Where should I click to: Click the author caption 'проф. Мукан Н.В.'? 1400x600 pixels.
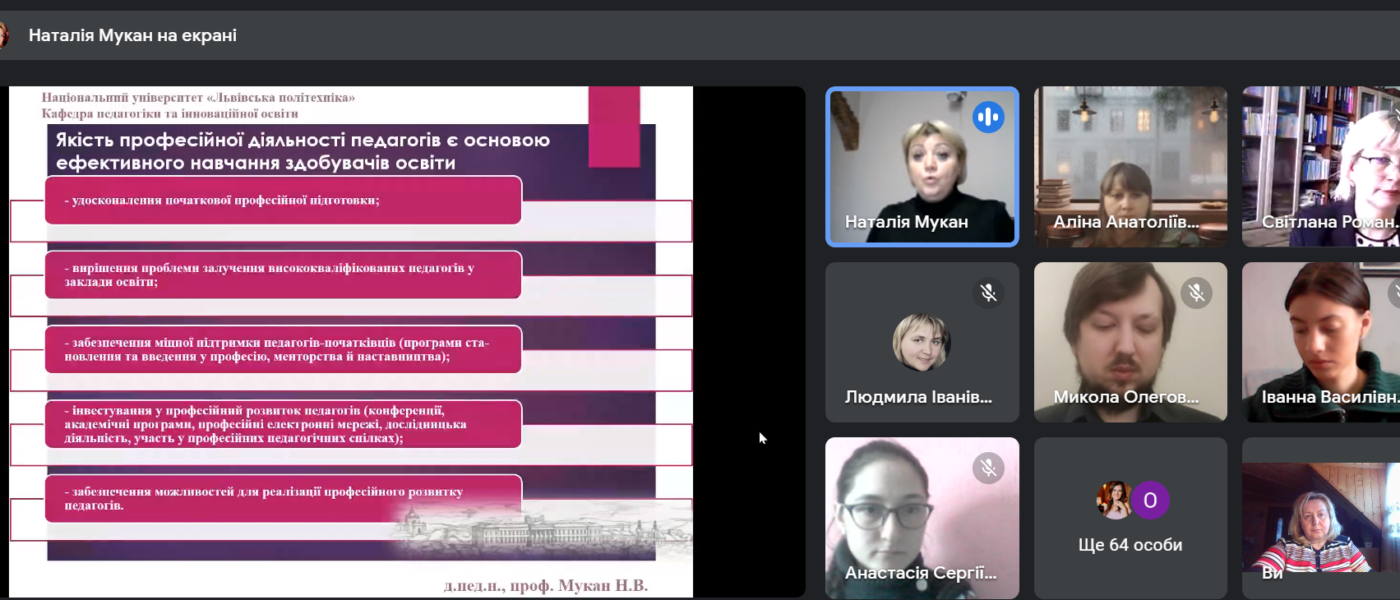pos(545,586)
